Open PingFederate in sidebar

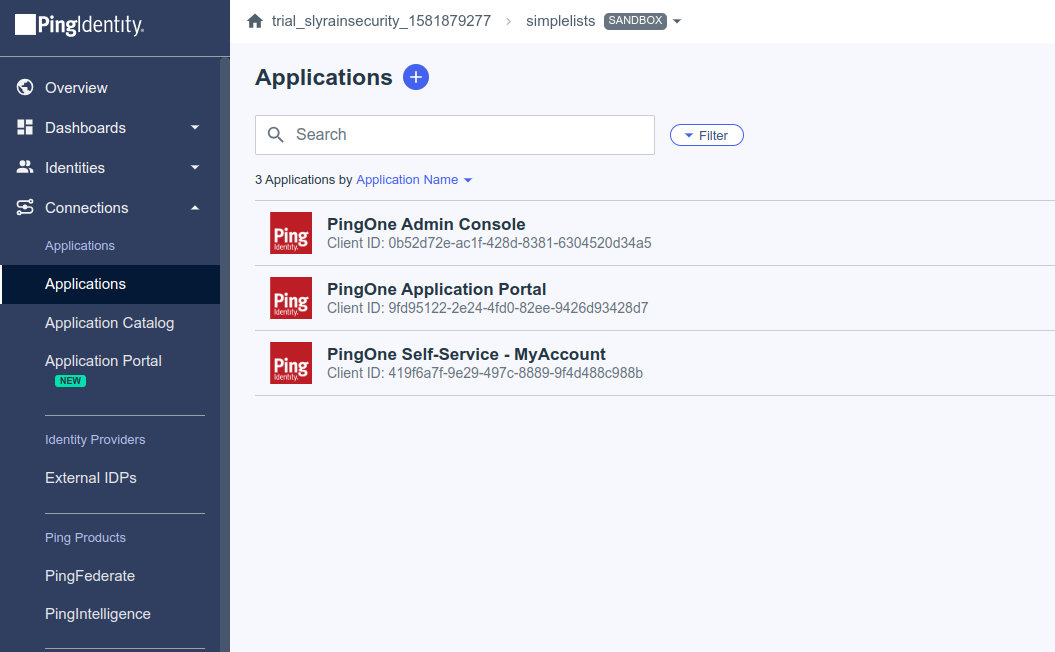coord(90,576)
